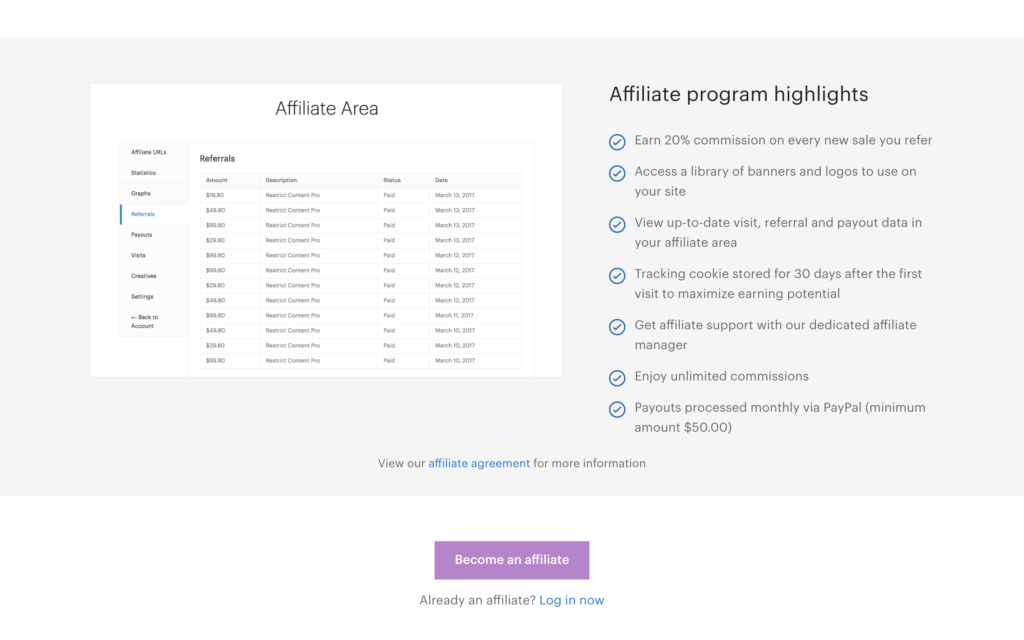
Task: Click the Back to Account item
Action: pyautogui.click(x=145, y=321)
